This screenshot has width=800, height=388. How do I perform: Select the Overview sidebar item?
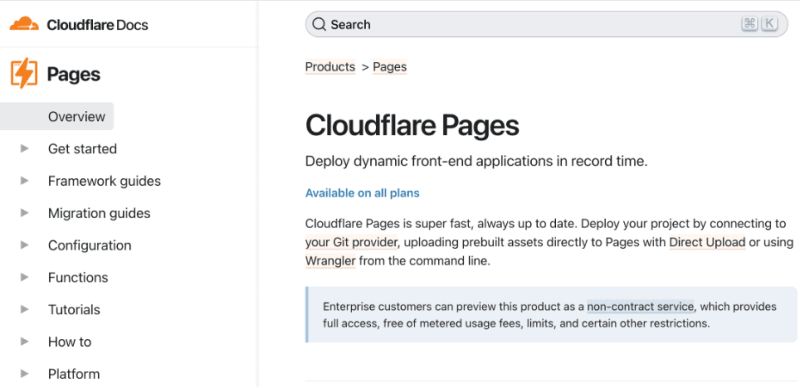57,116
